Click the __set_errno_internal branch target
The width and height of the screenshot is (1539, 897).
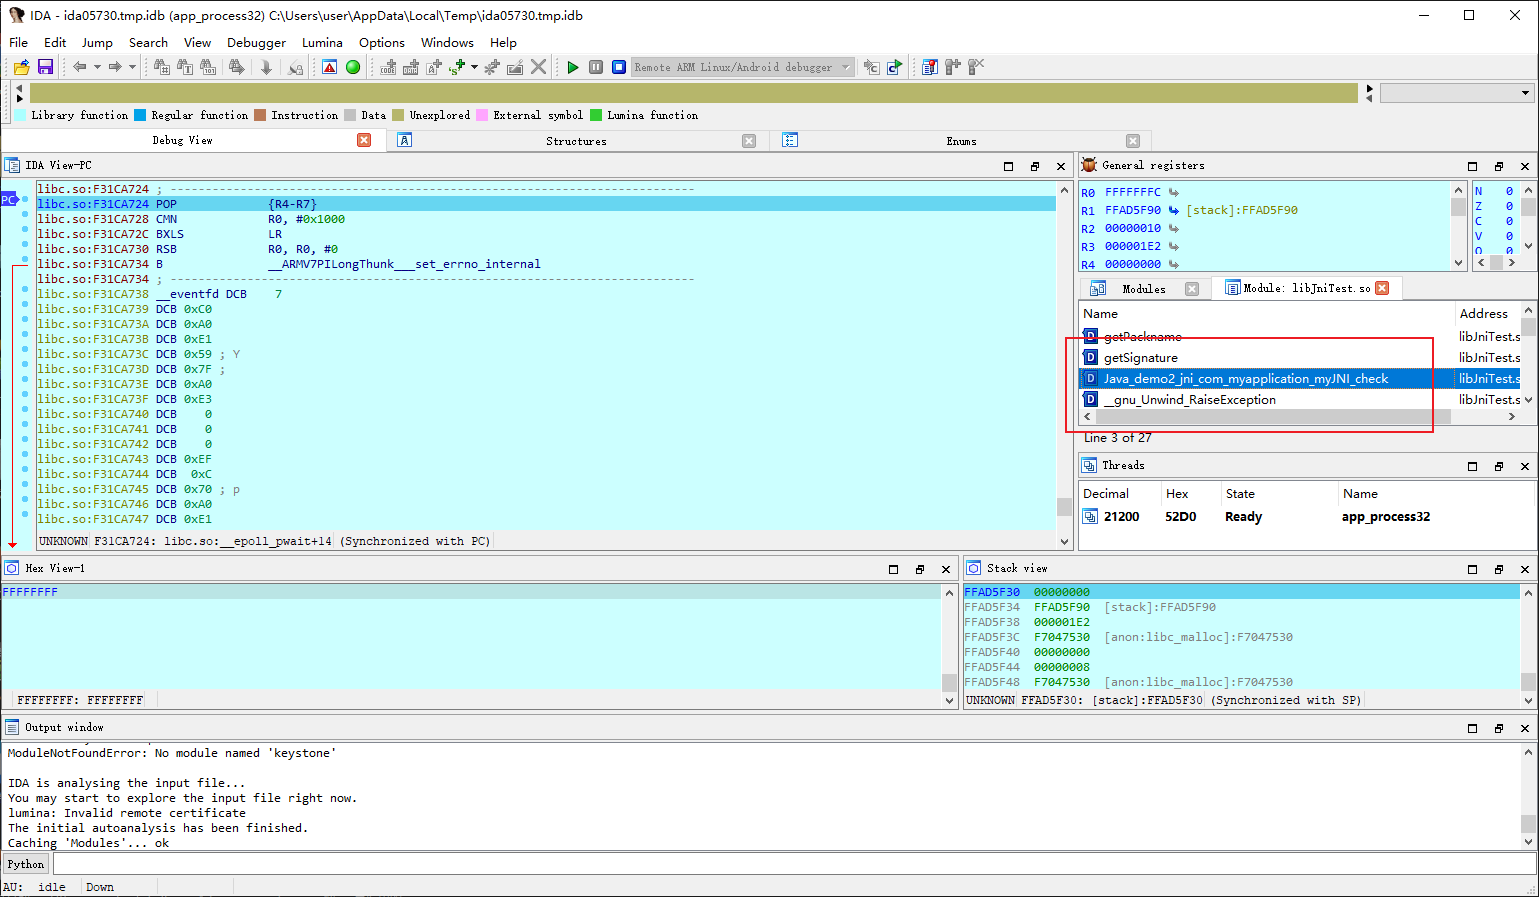(404, 264)
